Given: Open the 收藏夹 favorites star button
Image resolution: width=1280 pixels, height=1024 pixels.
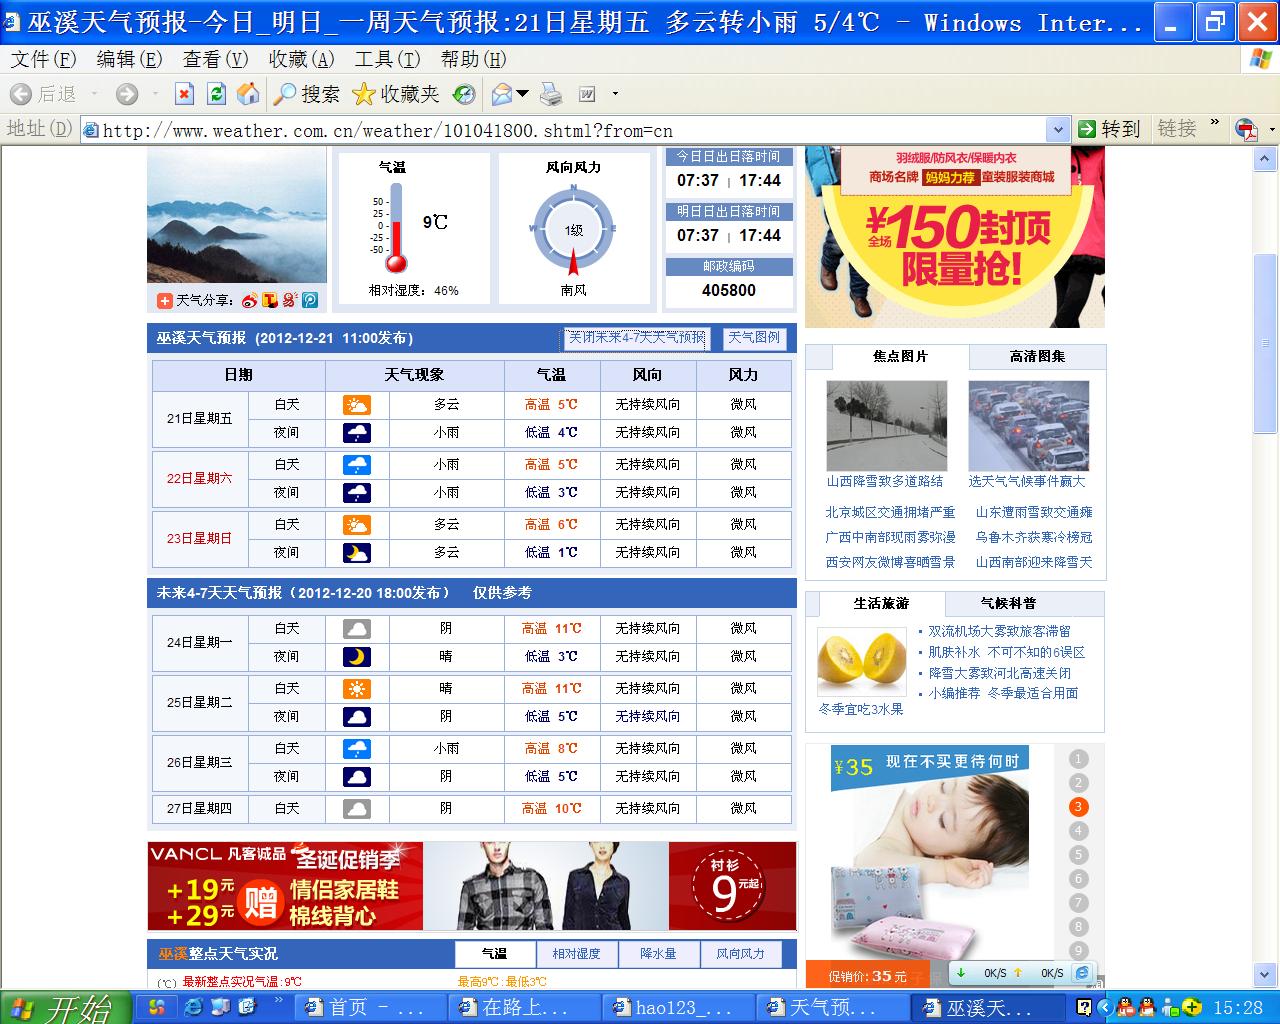Looking at the screenshot, I should pyautogui.click(x=396, y=94).
